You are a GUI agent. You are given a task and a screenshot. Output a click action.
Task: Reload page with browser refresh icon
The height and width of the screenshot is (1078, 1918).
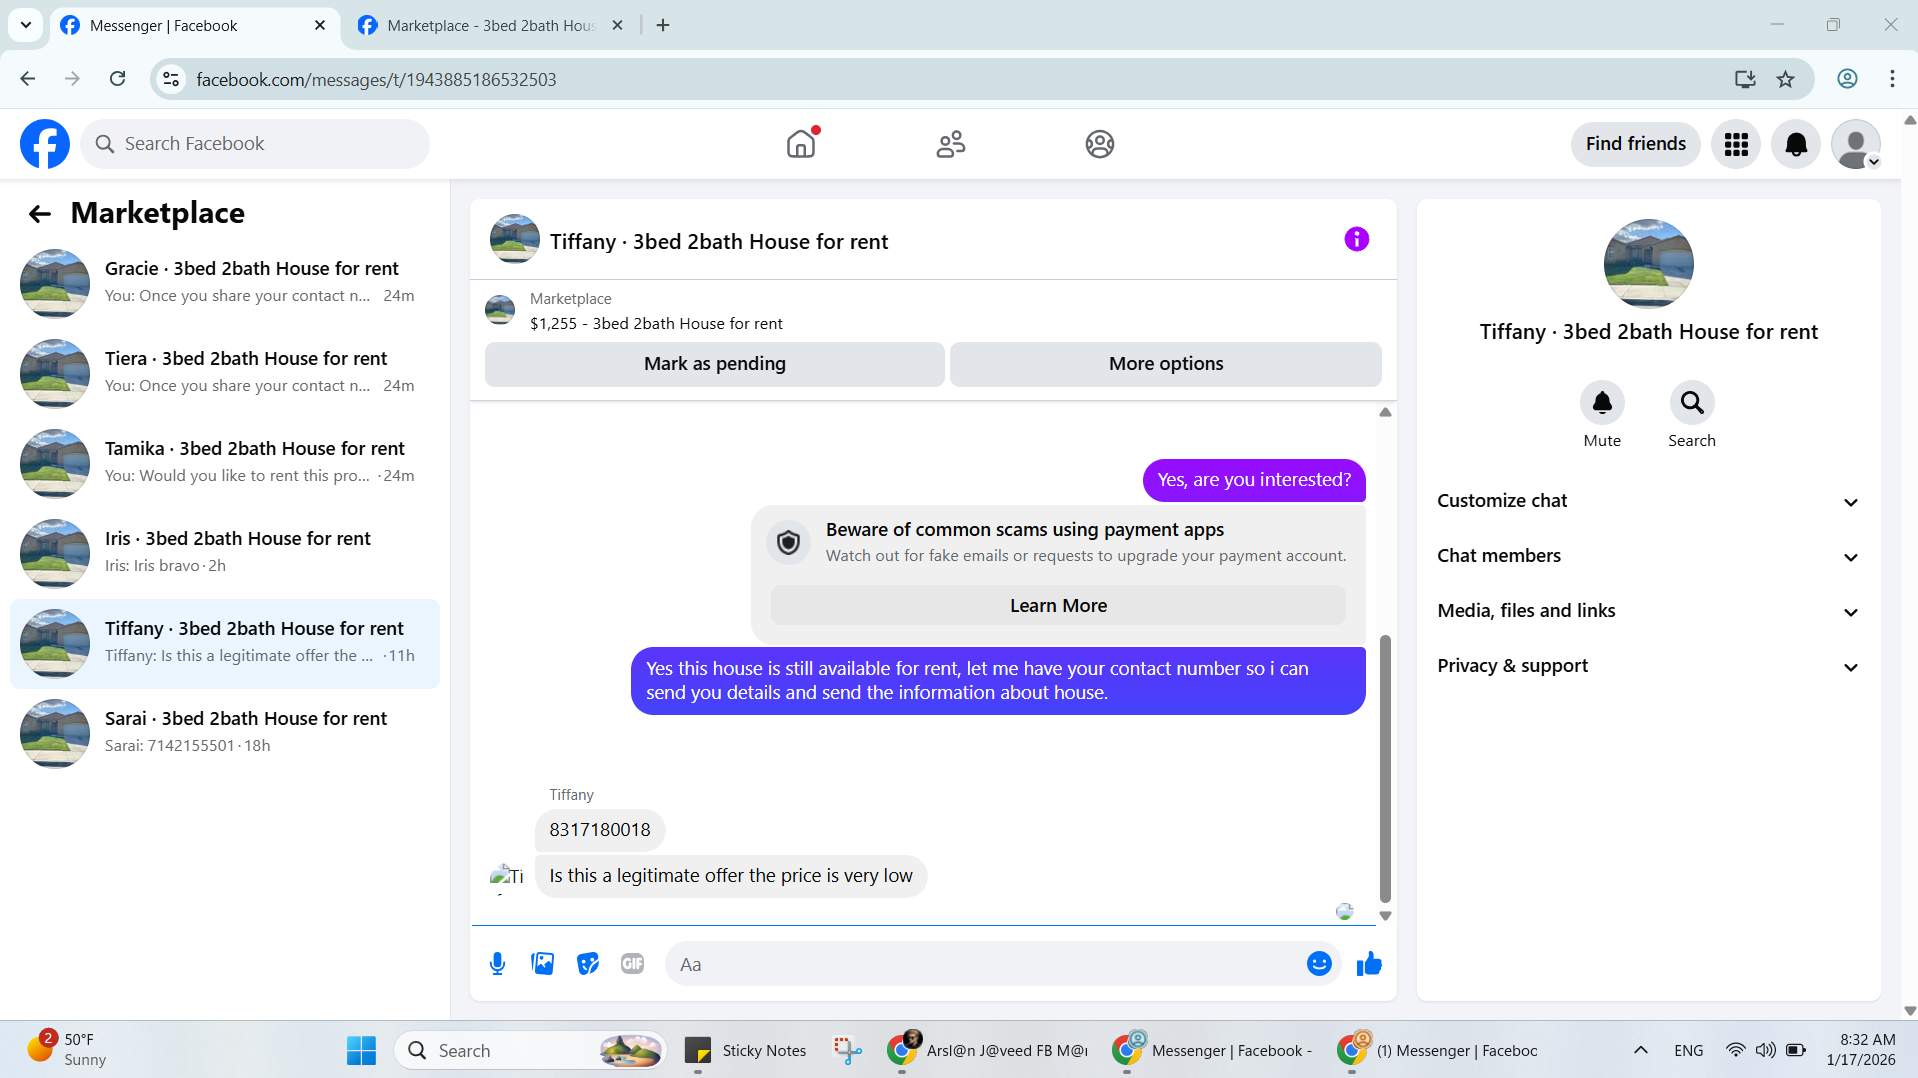tap(117, 79)
